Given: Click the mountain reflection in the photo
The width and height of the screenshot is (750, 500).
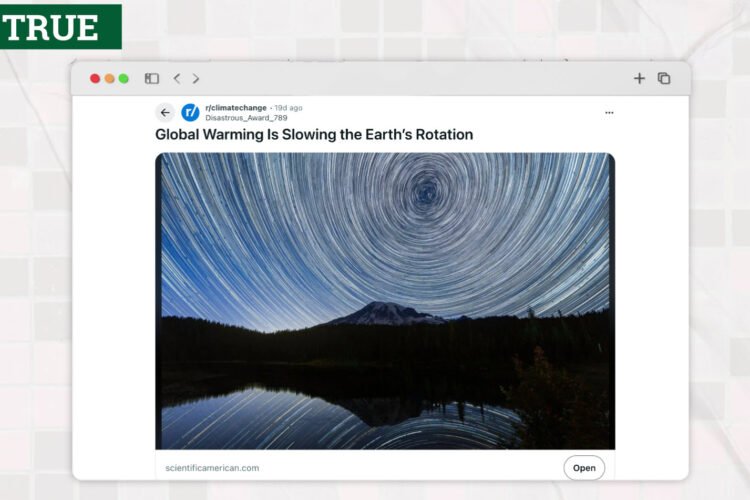Looking at the screenshot, I should 383,411.
